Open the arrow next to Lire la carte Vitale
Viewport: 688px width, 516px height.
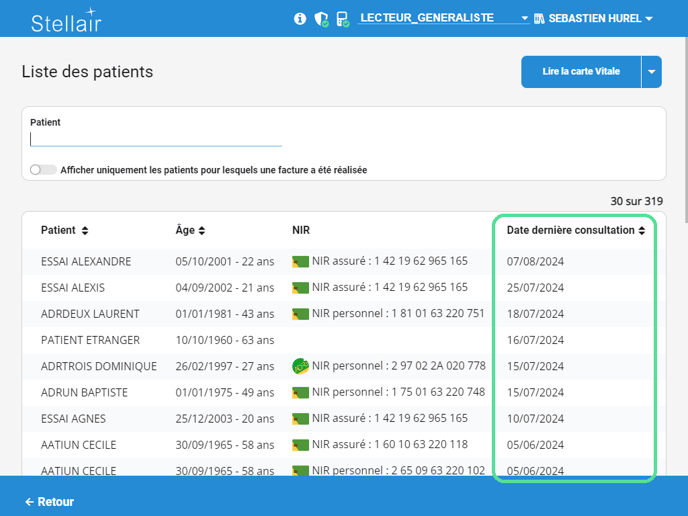pos(652,72)
